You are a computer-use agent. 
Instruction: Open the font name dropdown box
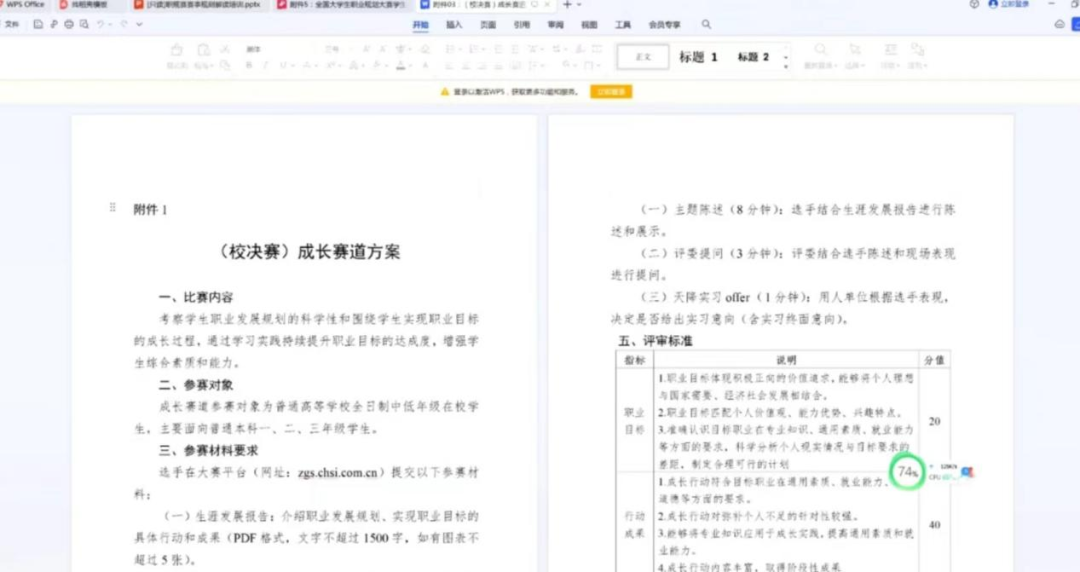270,49
